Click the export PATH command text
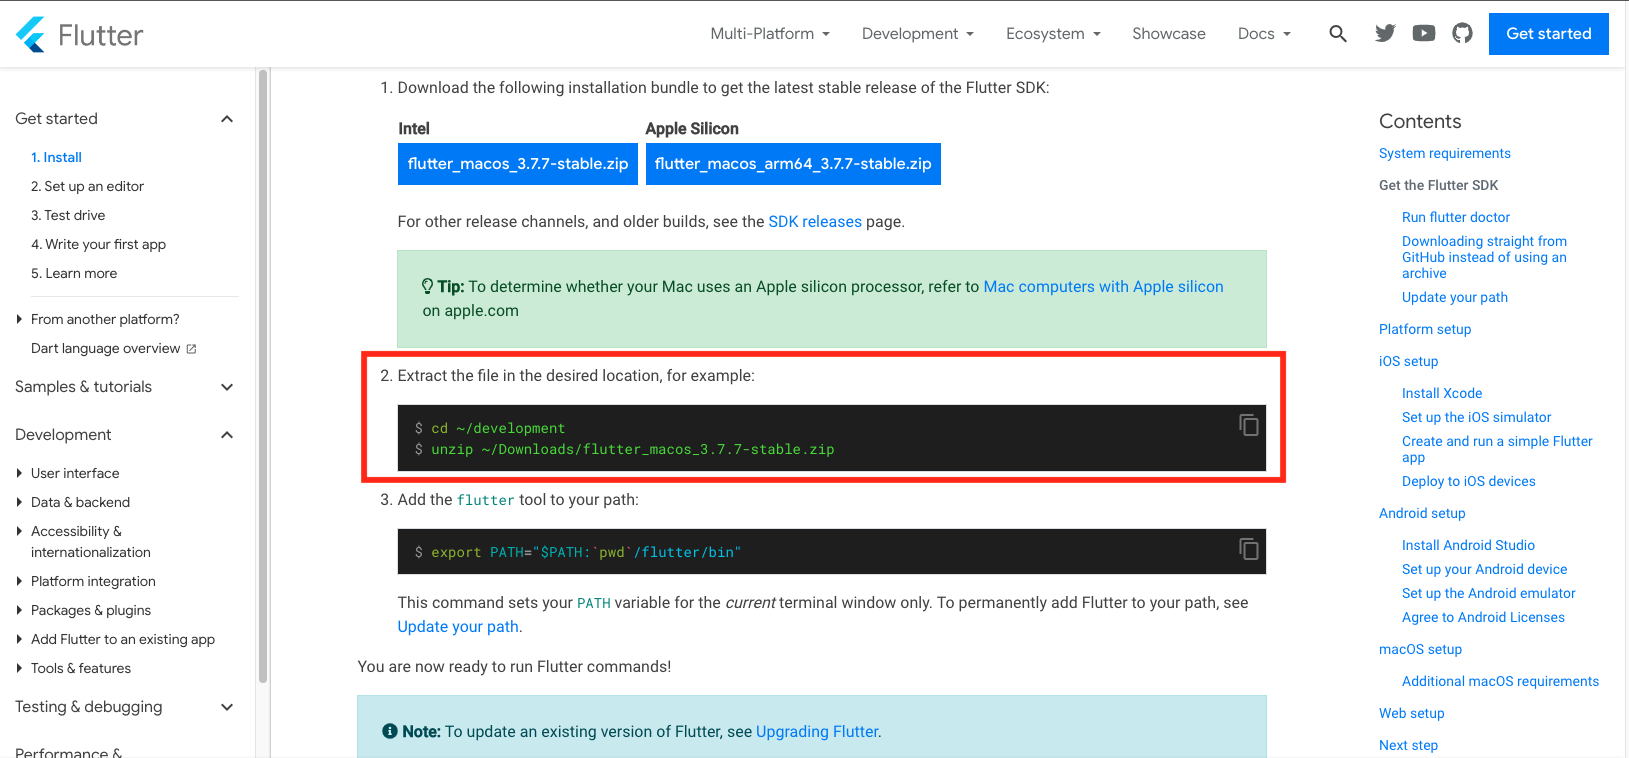1629x758 pixels. (578, 552)
